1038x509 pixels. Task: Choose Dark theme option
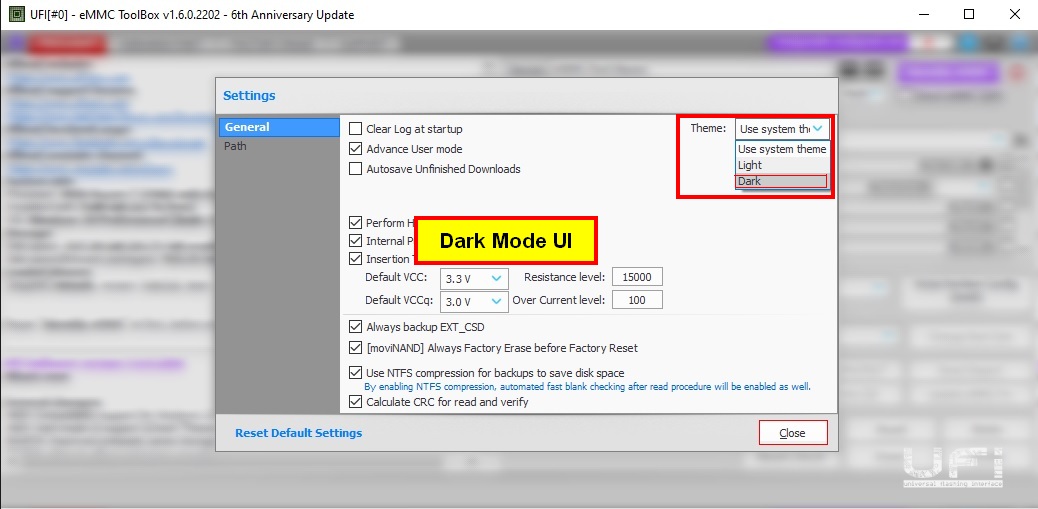(x=782, y=181)
